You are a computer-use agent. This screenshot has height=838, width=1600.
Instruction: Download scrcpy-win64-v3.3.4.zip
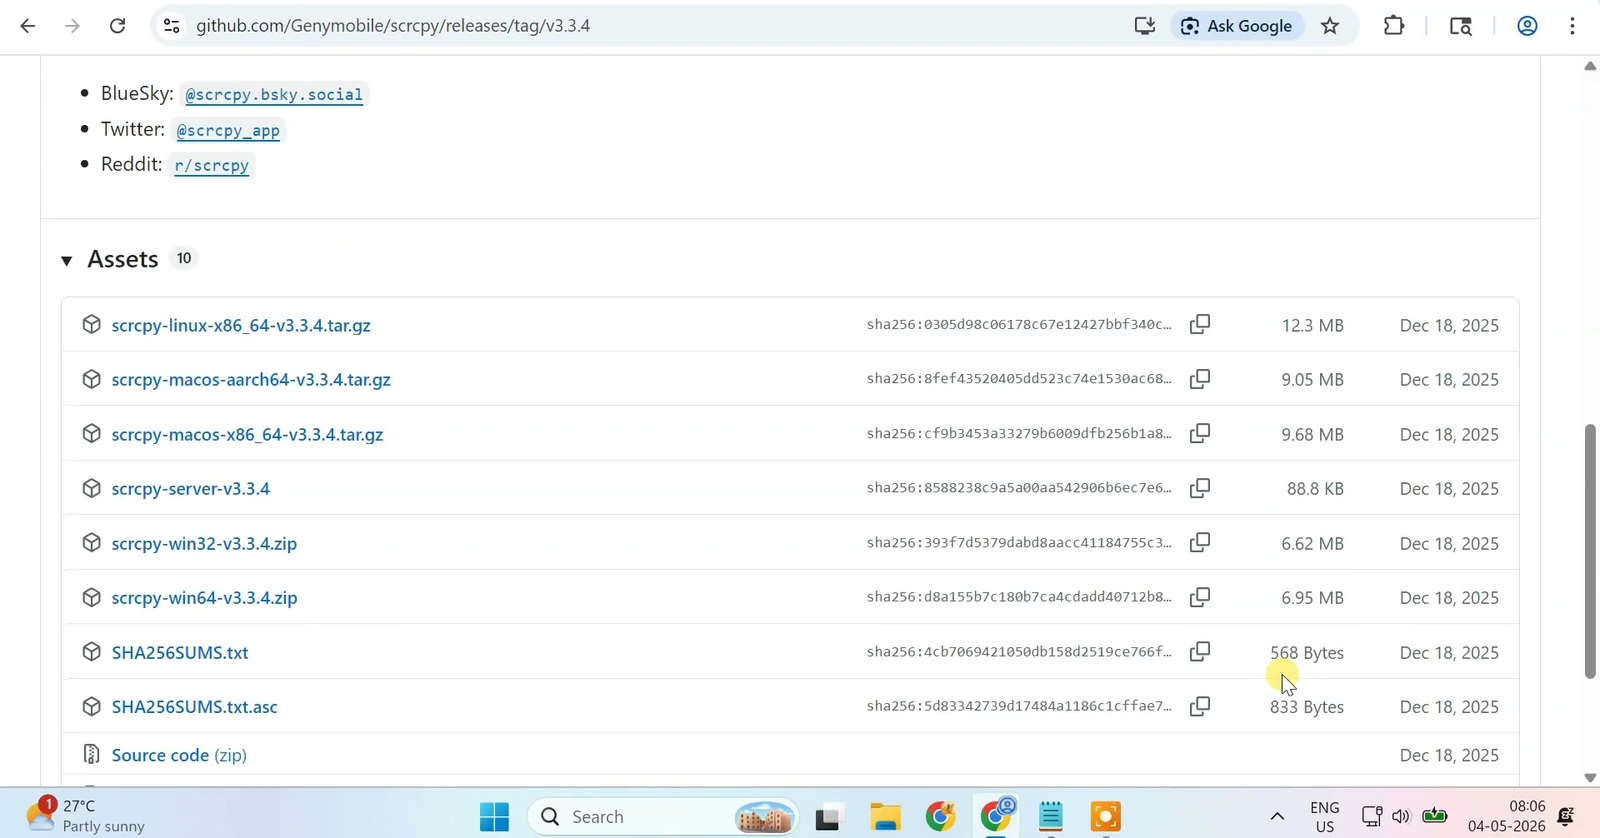coord(204,598)
